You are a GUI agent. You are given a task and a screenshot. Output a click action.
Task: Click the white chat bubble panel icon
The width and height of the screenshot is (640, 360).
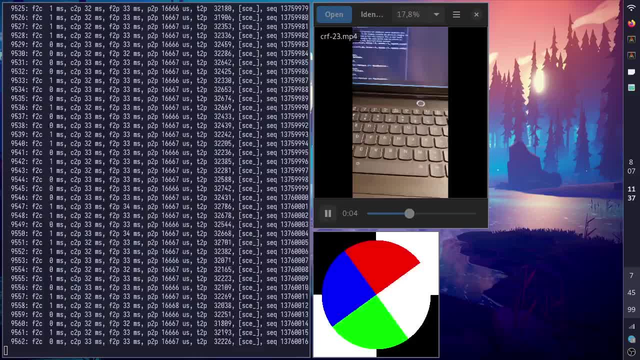click(x=631, y=72)
